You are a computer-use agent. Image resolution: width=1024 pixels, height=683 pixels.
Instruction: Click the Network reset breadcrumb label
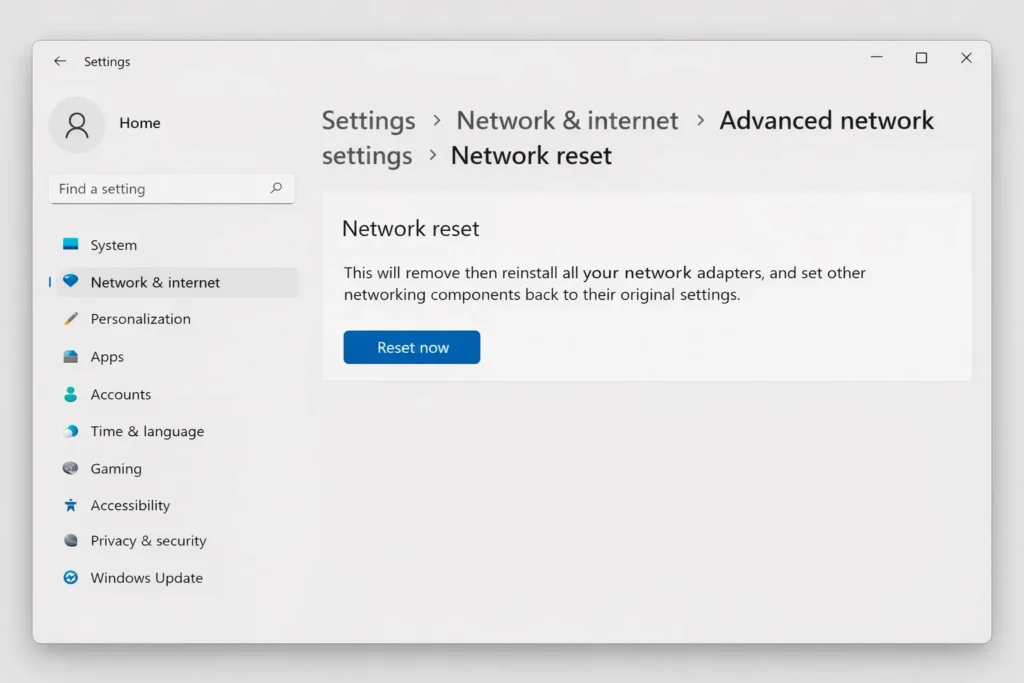pos(530,155)
